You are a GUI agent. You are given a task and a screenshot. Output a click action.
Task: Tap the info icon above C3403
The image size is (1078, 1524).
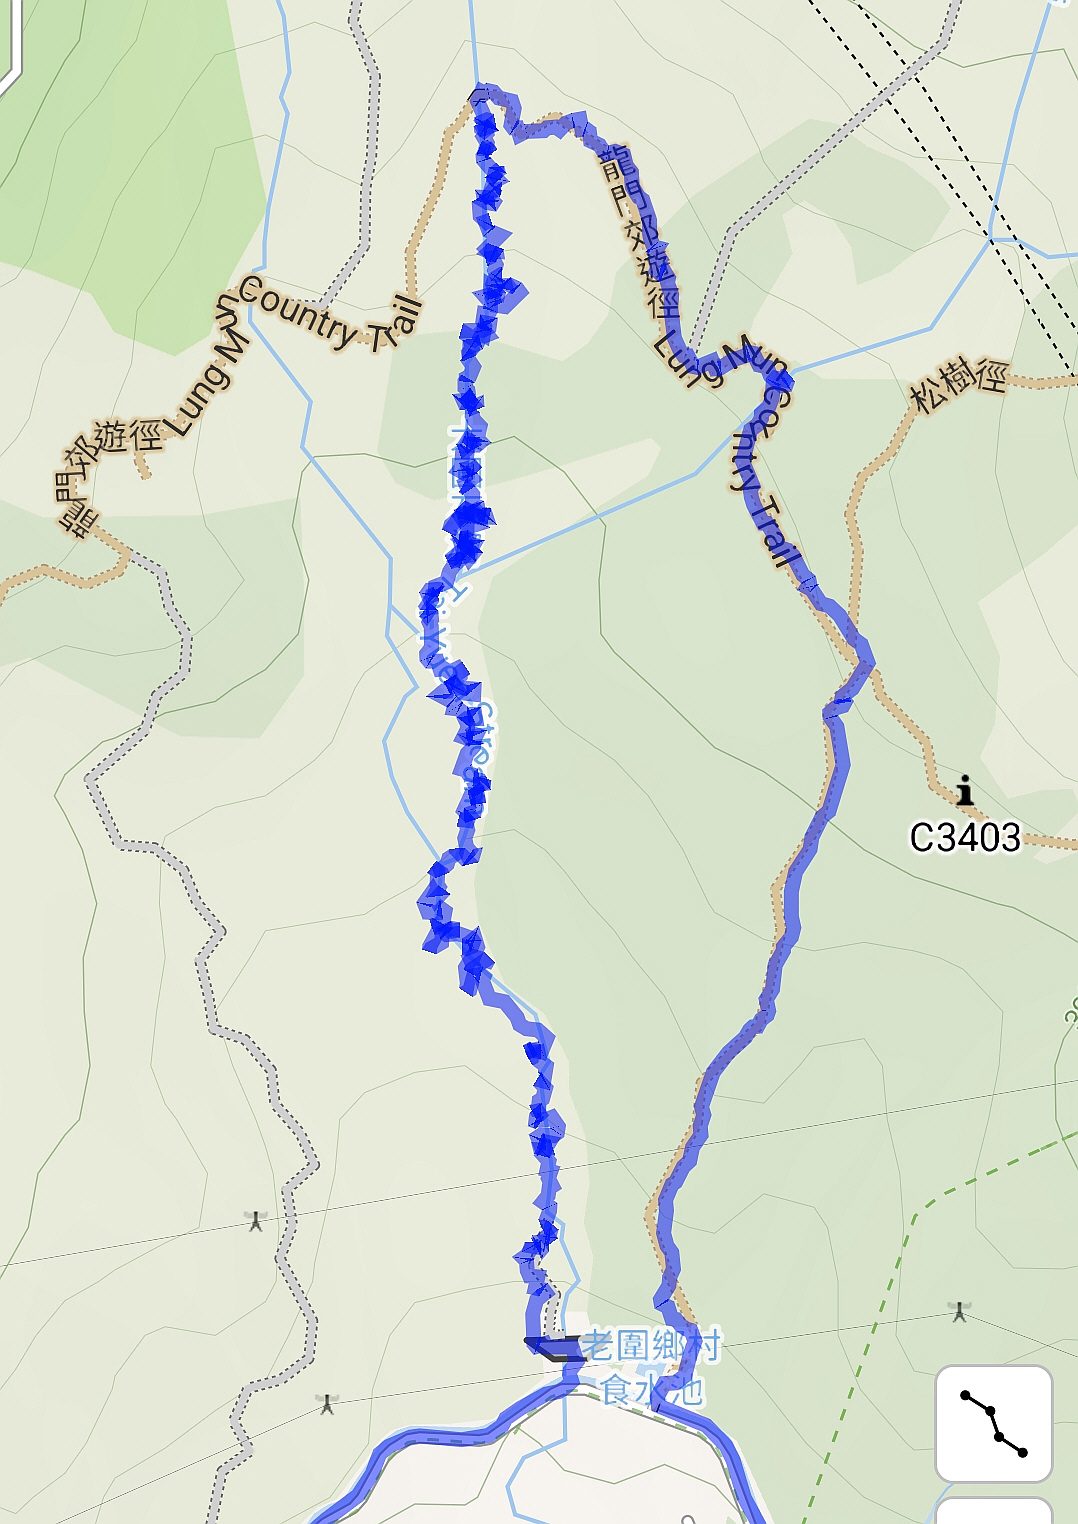tap(965, 790)
